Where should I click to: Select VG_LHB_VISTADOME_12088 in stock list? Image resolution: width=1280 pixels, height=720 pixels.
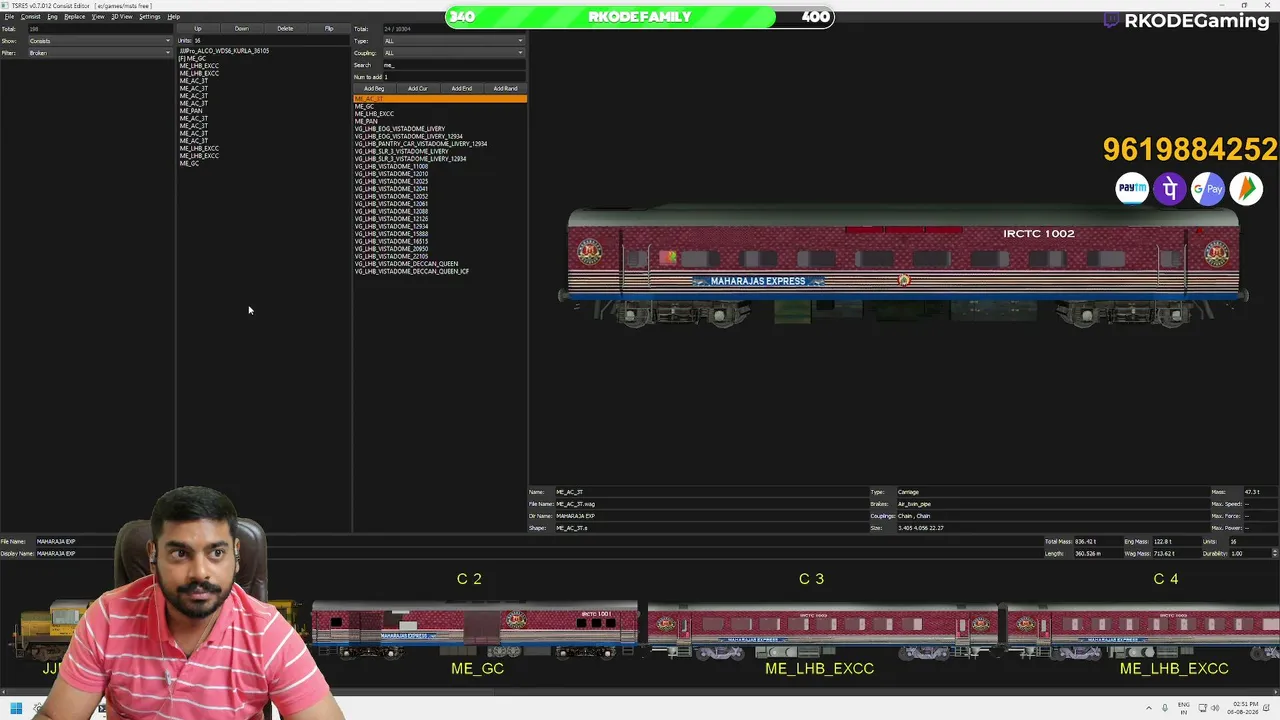(391, 212)
